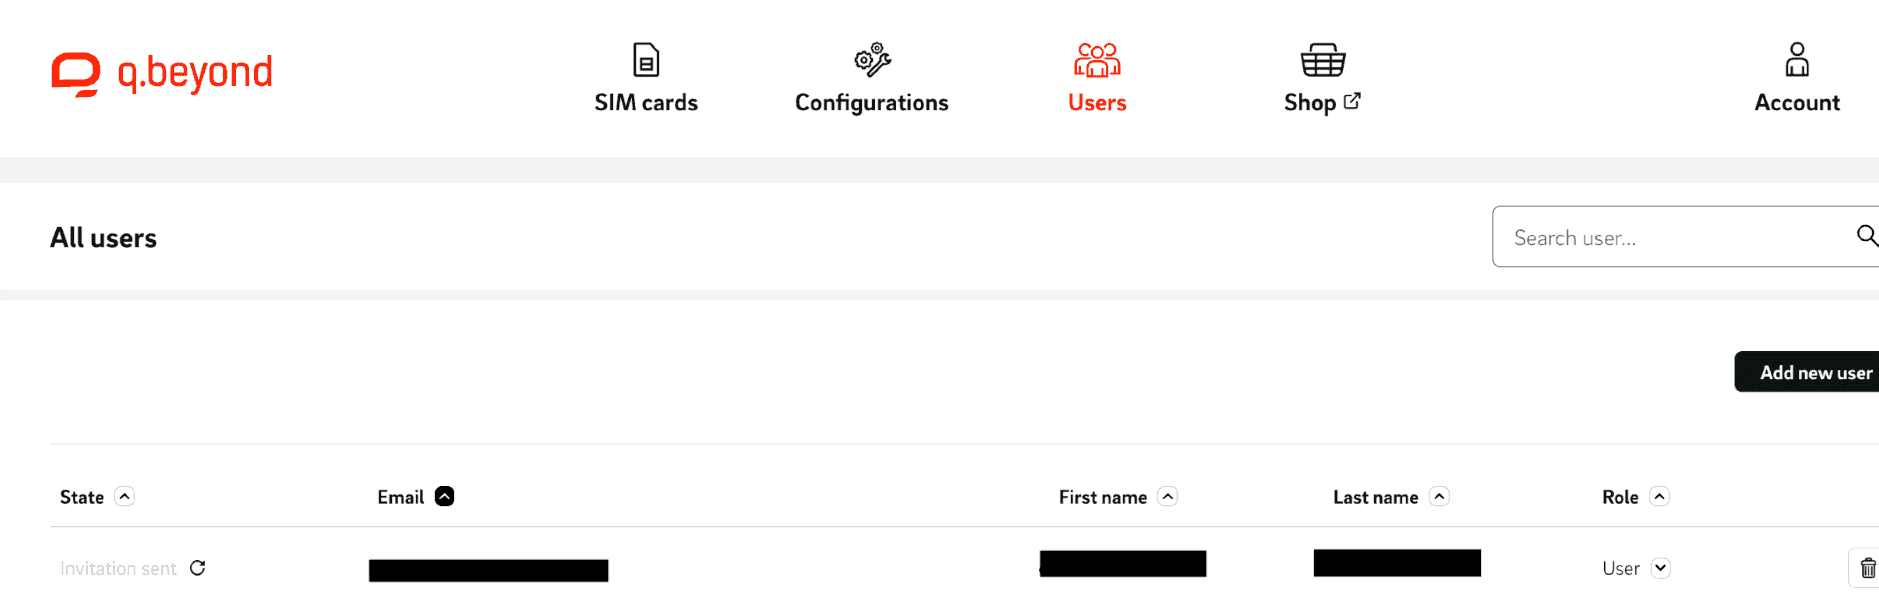The height and width of the screenshot is (592, 1879).
Task: Open the User role dropdown
Action: point(1661,568)
